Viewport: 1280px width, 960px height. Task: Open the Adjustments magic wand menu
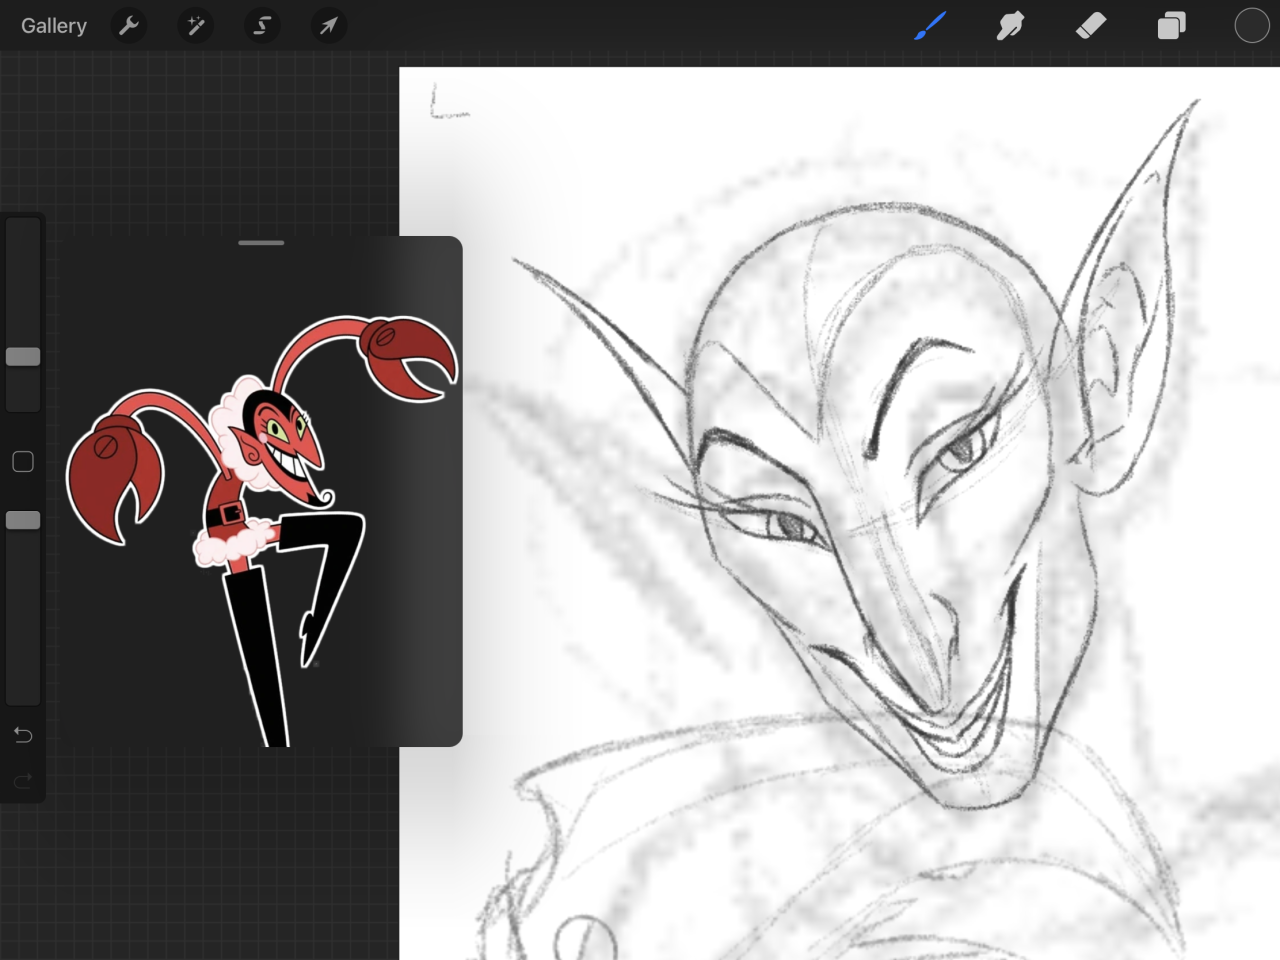point(196,26)
